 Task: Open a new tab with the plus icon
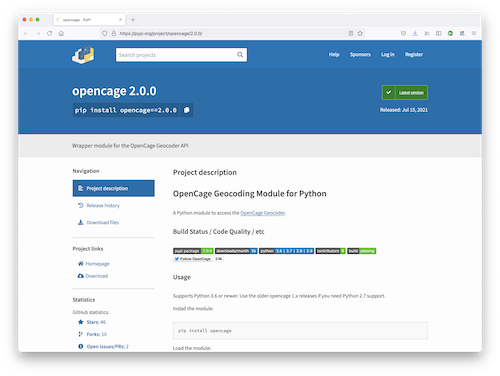pos(133,20)
